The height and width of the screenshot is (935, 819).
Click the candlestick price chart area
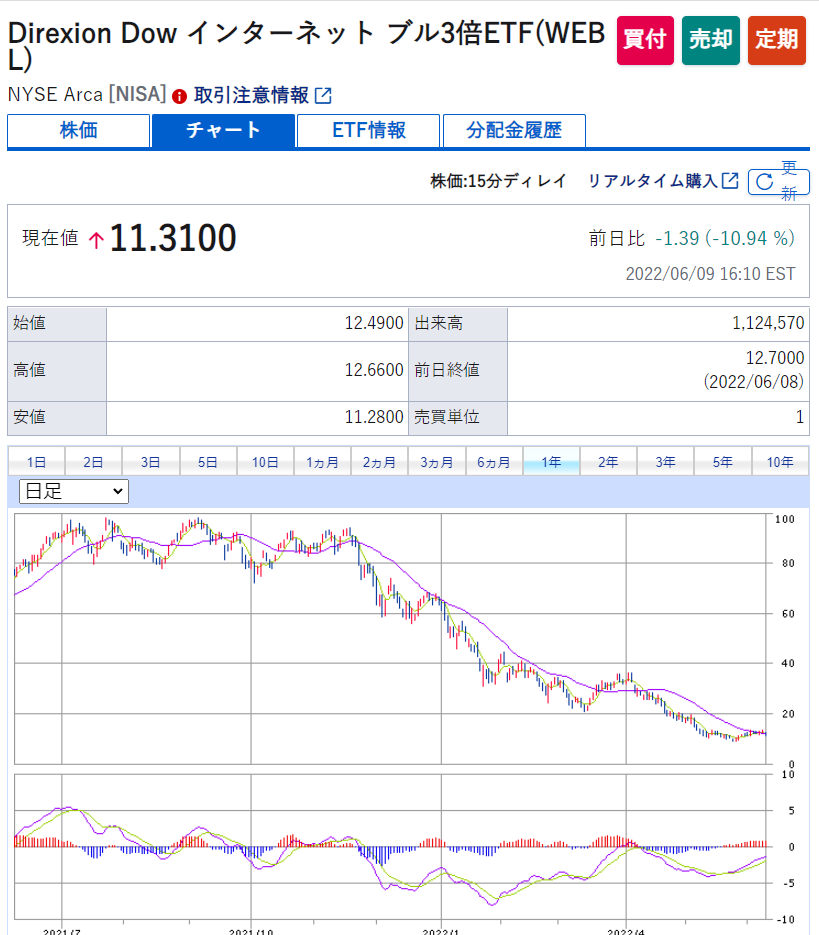390,640
